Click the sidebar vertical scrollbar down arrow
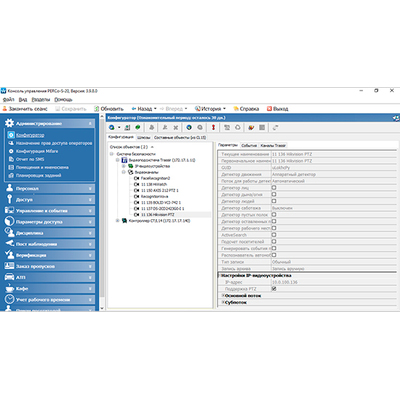The width and height of the screenshot is (400, 400). tap(102, 309)
